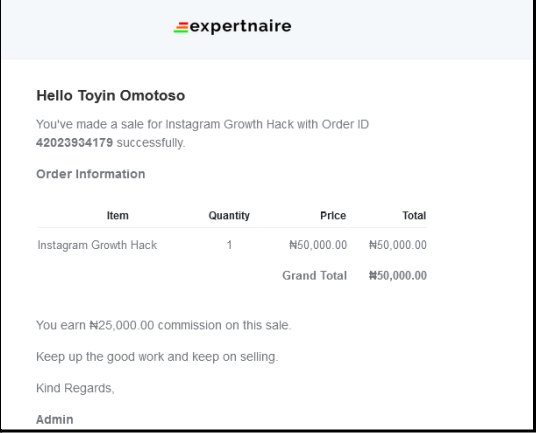
Task: Click the bold Grand Total amount
Action: click(x=398, y=276)
